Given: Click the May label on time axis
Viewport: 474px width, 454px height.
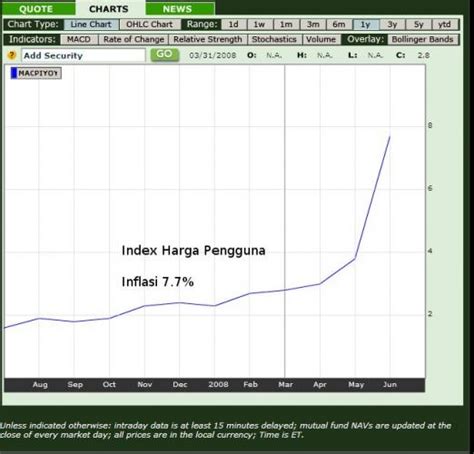Looking at the screenshot, I should tap(356, 385).
